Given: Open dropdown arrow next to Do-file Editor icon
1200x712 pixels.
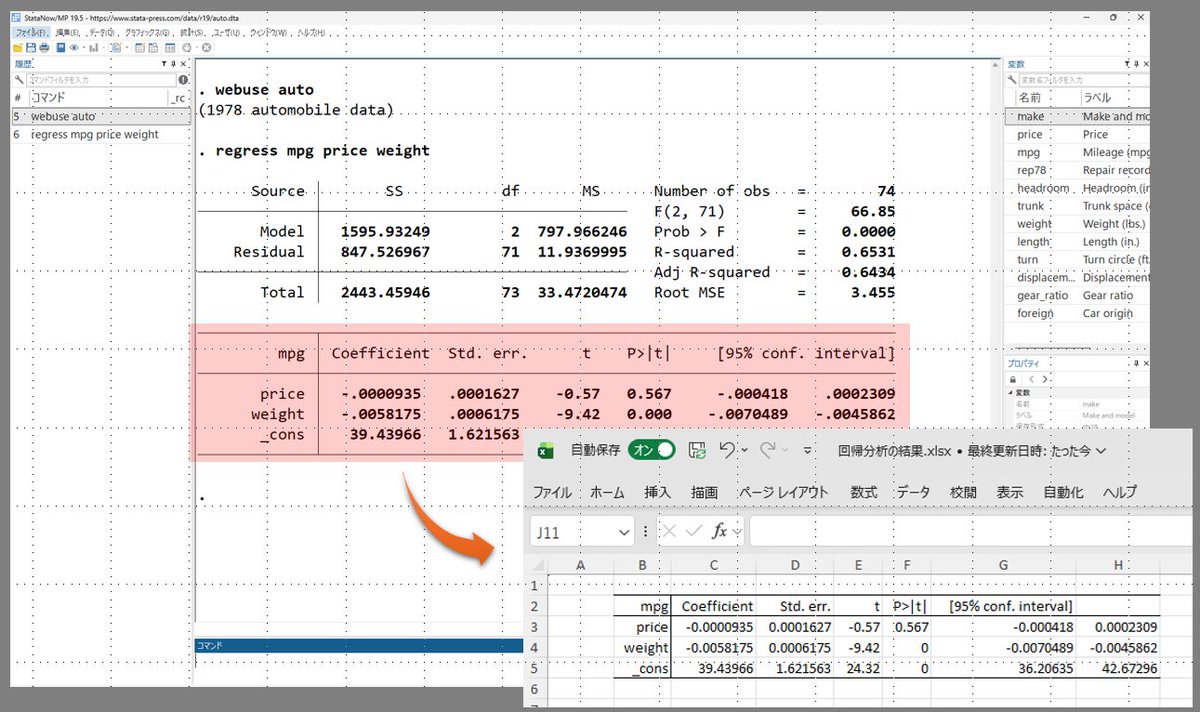Looking at the screenshot, I should (127, 48).
